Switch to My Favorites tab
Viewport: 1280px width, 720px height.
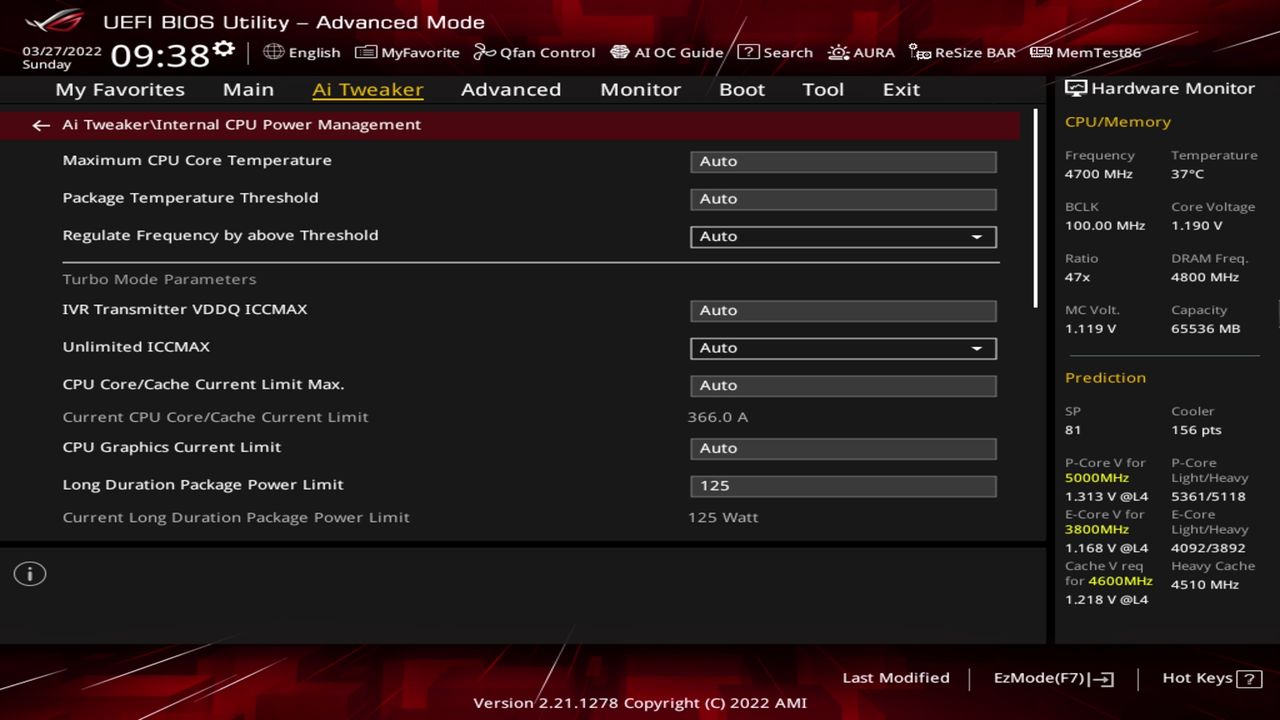(x=120, y=89)
